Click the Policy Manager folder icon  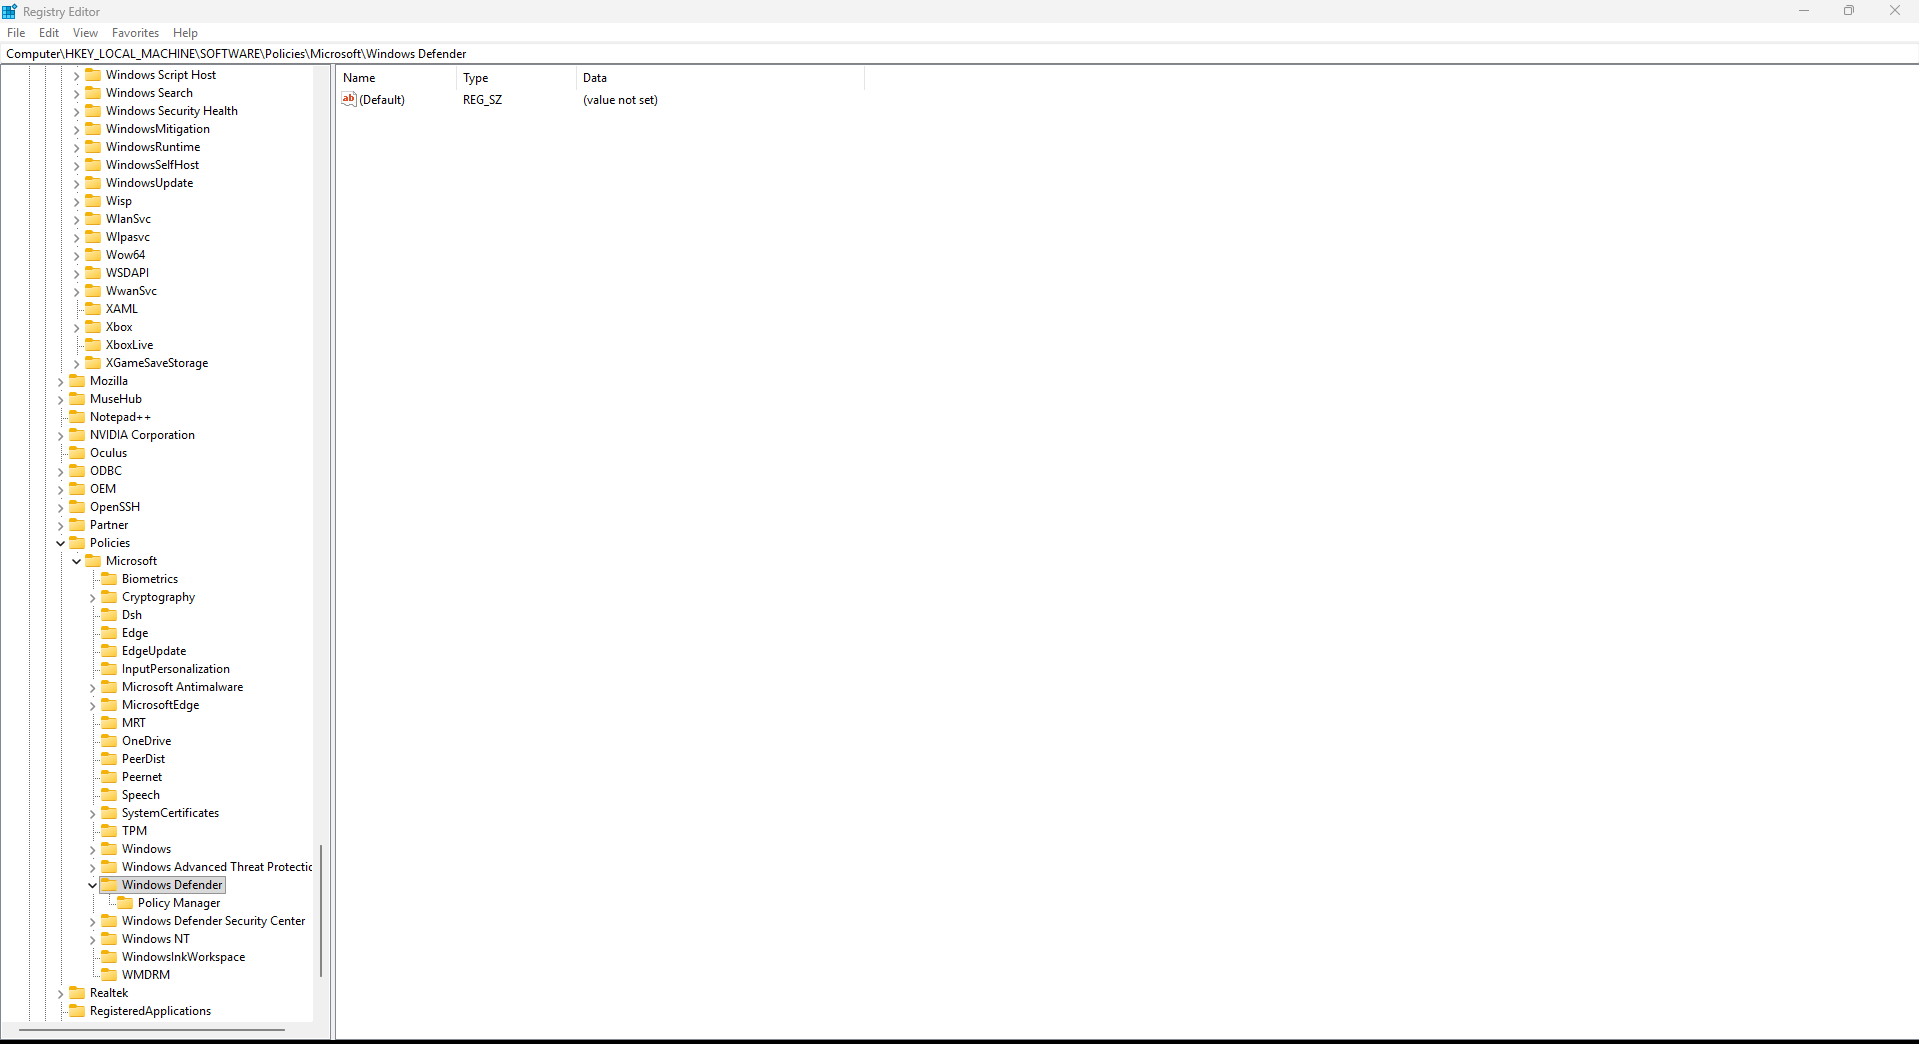coord(126,902)
